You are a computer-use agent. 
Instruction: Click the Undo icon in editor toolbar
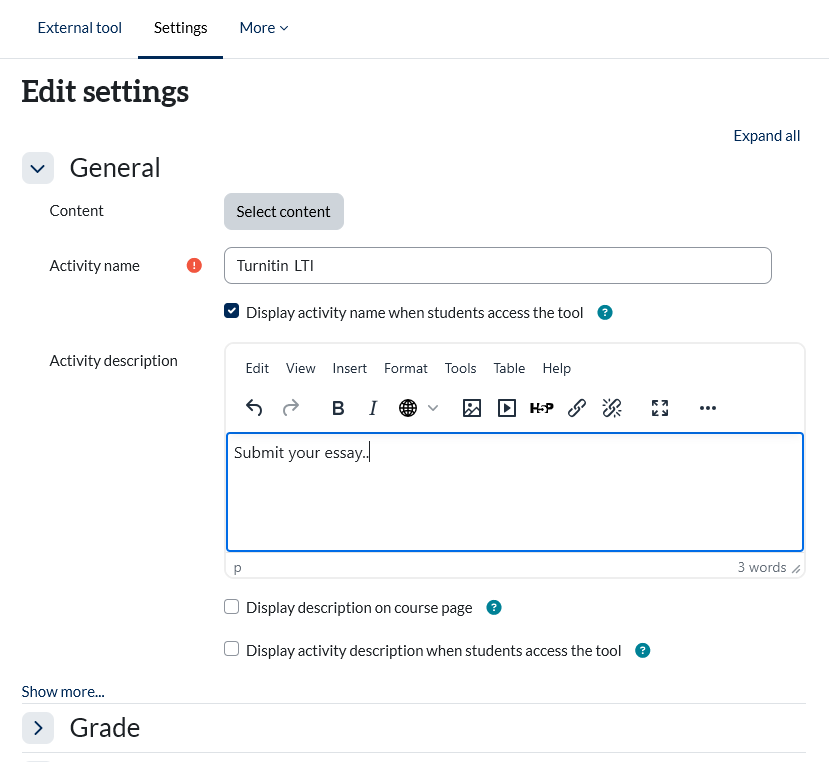[x=254, y=408]
